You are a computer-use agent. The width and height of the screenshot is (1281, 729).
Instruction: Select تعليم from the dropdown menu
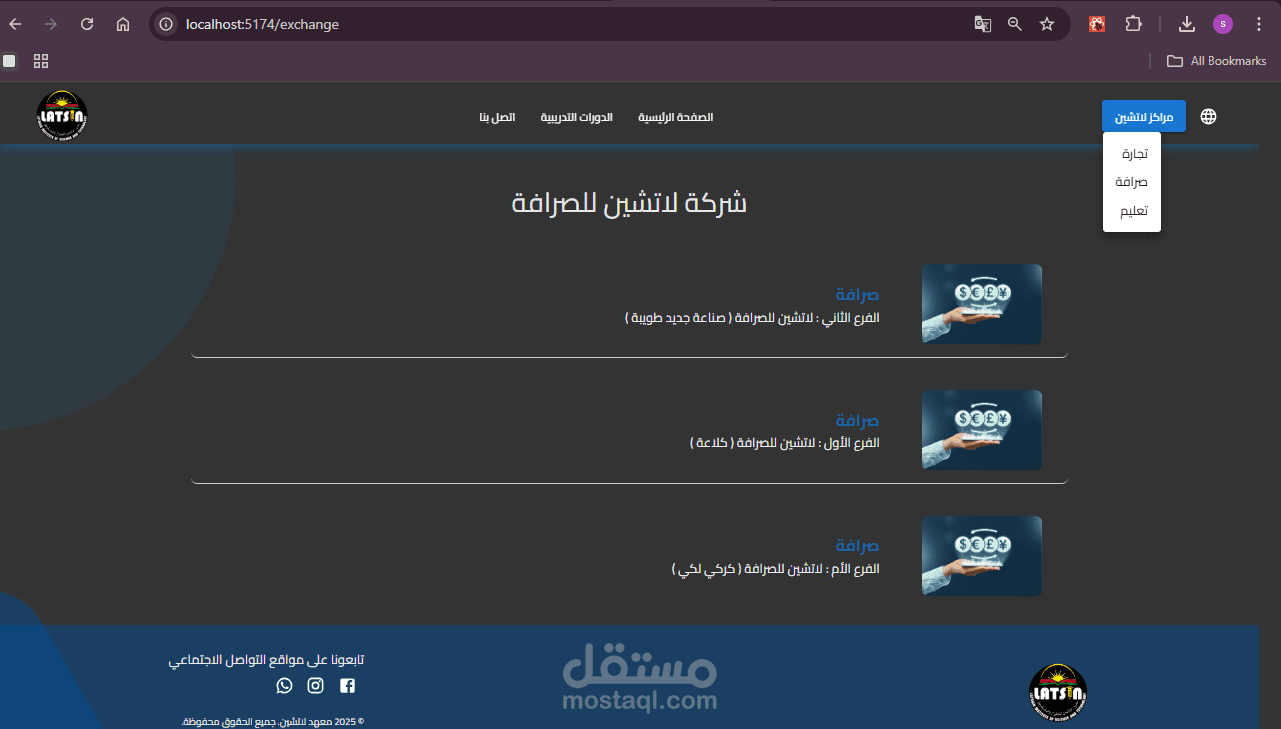click(1133, 211)
